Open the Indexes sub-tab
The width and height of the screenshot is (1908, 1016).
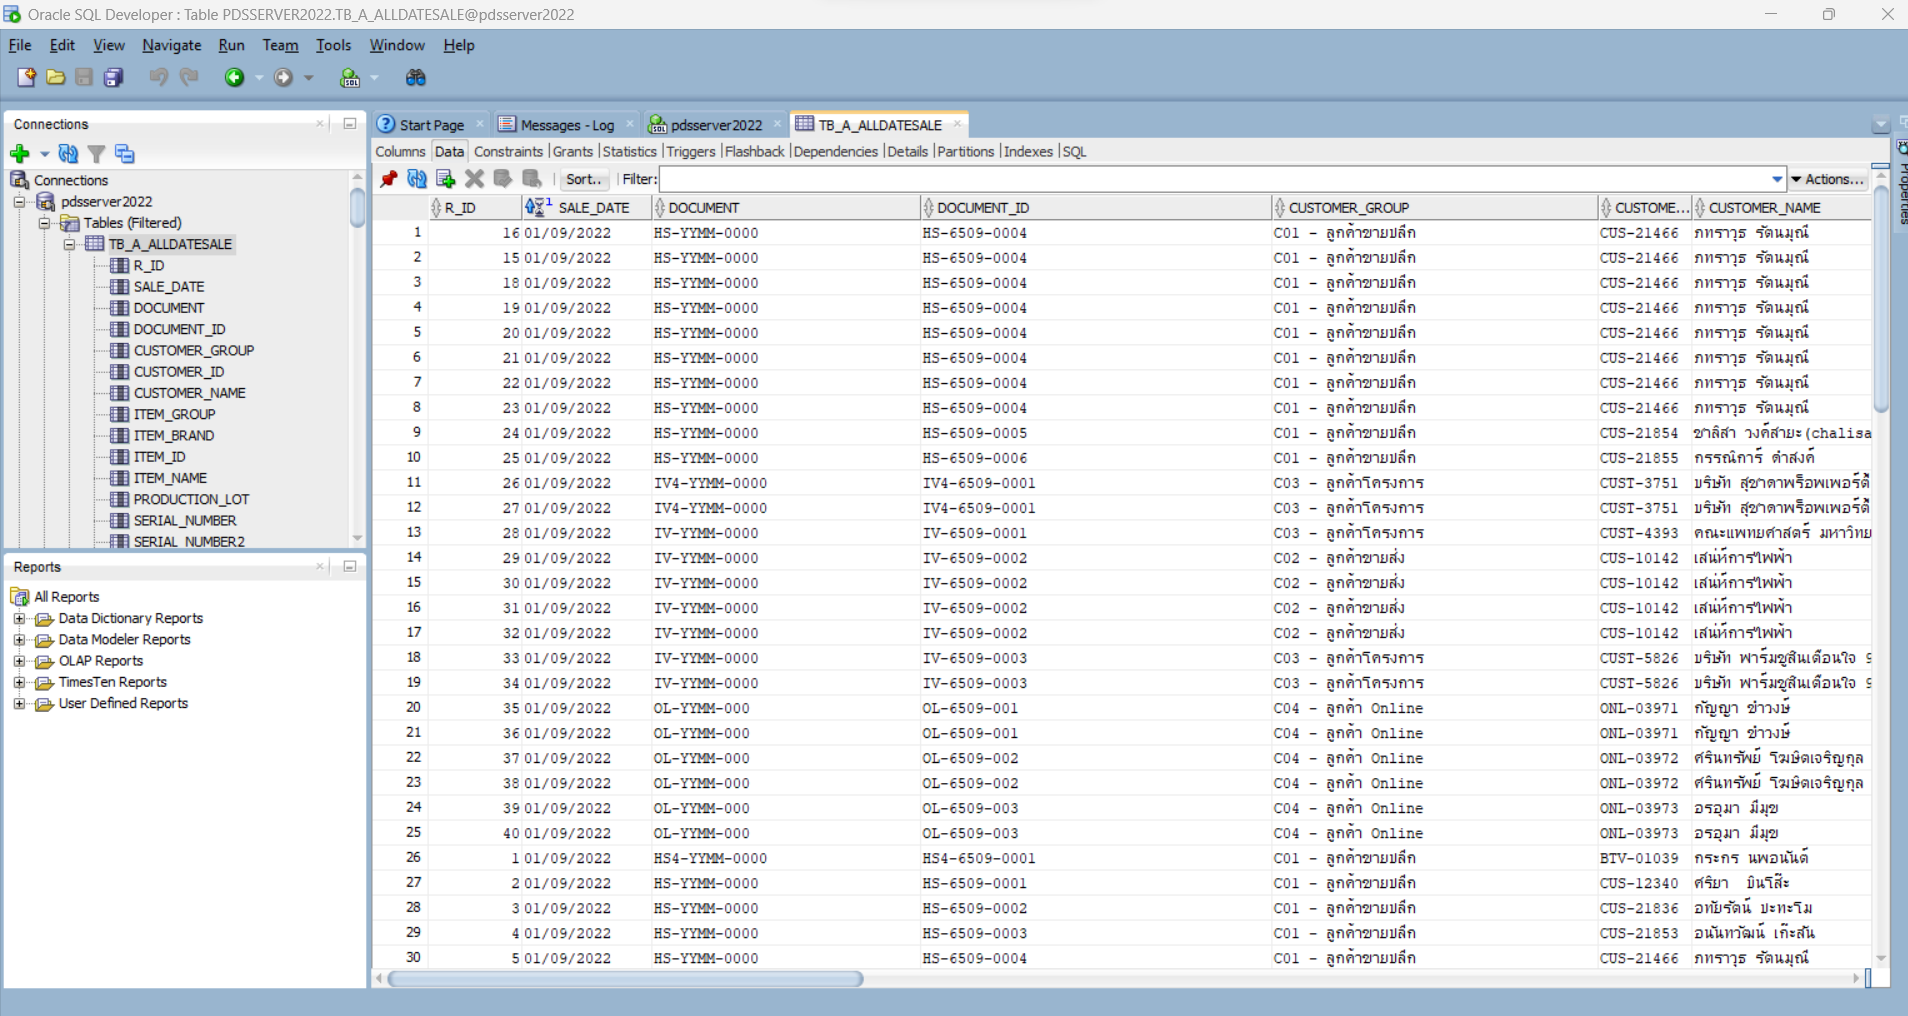[x=1028, y=152]
